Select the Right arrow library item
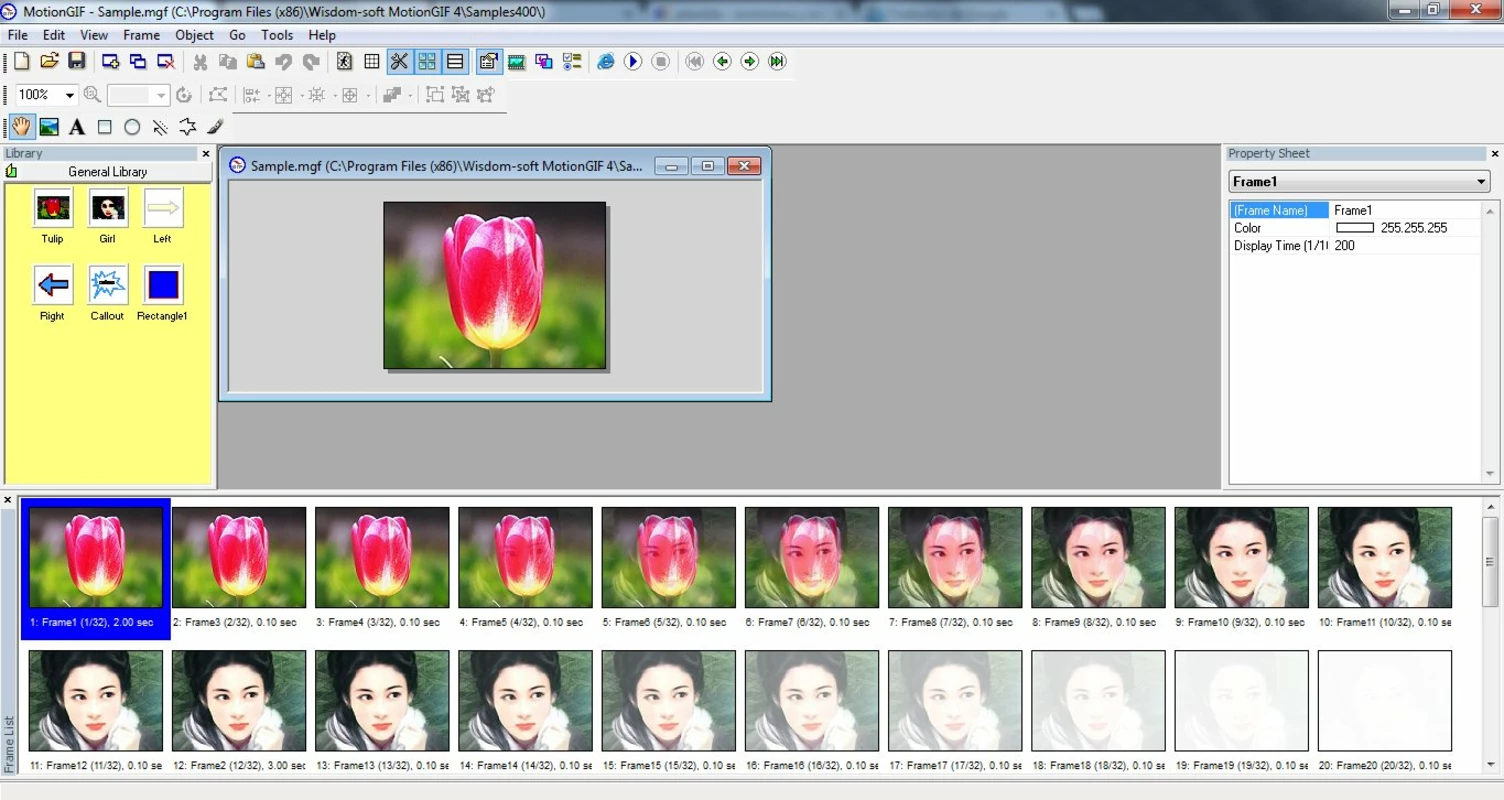 (52, 293)
